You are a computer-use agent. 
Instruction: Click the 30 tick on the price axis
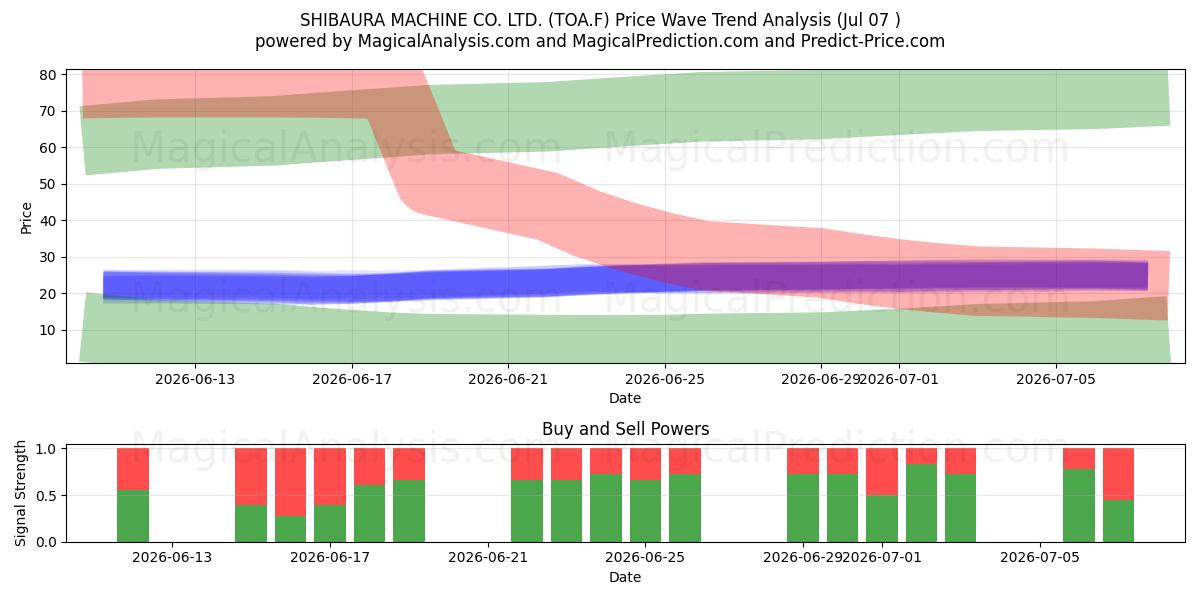47,257
